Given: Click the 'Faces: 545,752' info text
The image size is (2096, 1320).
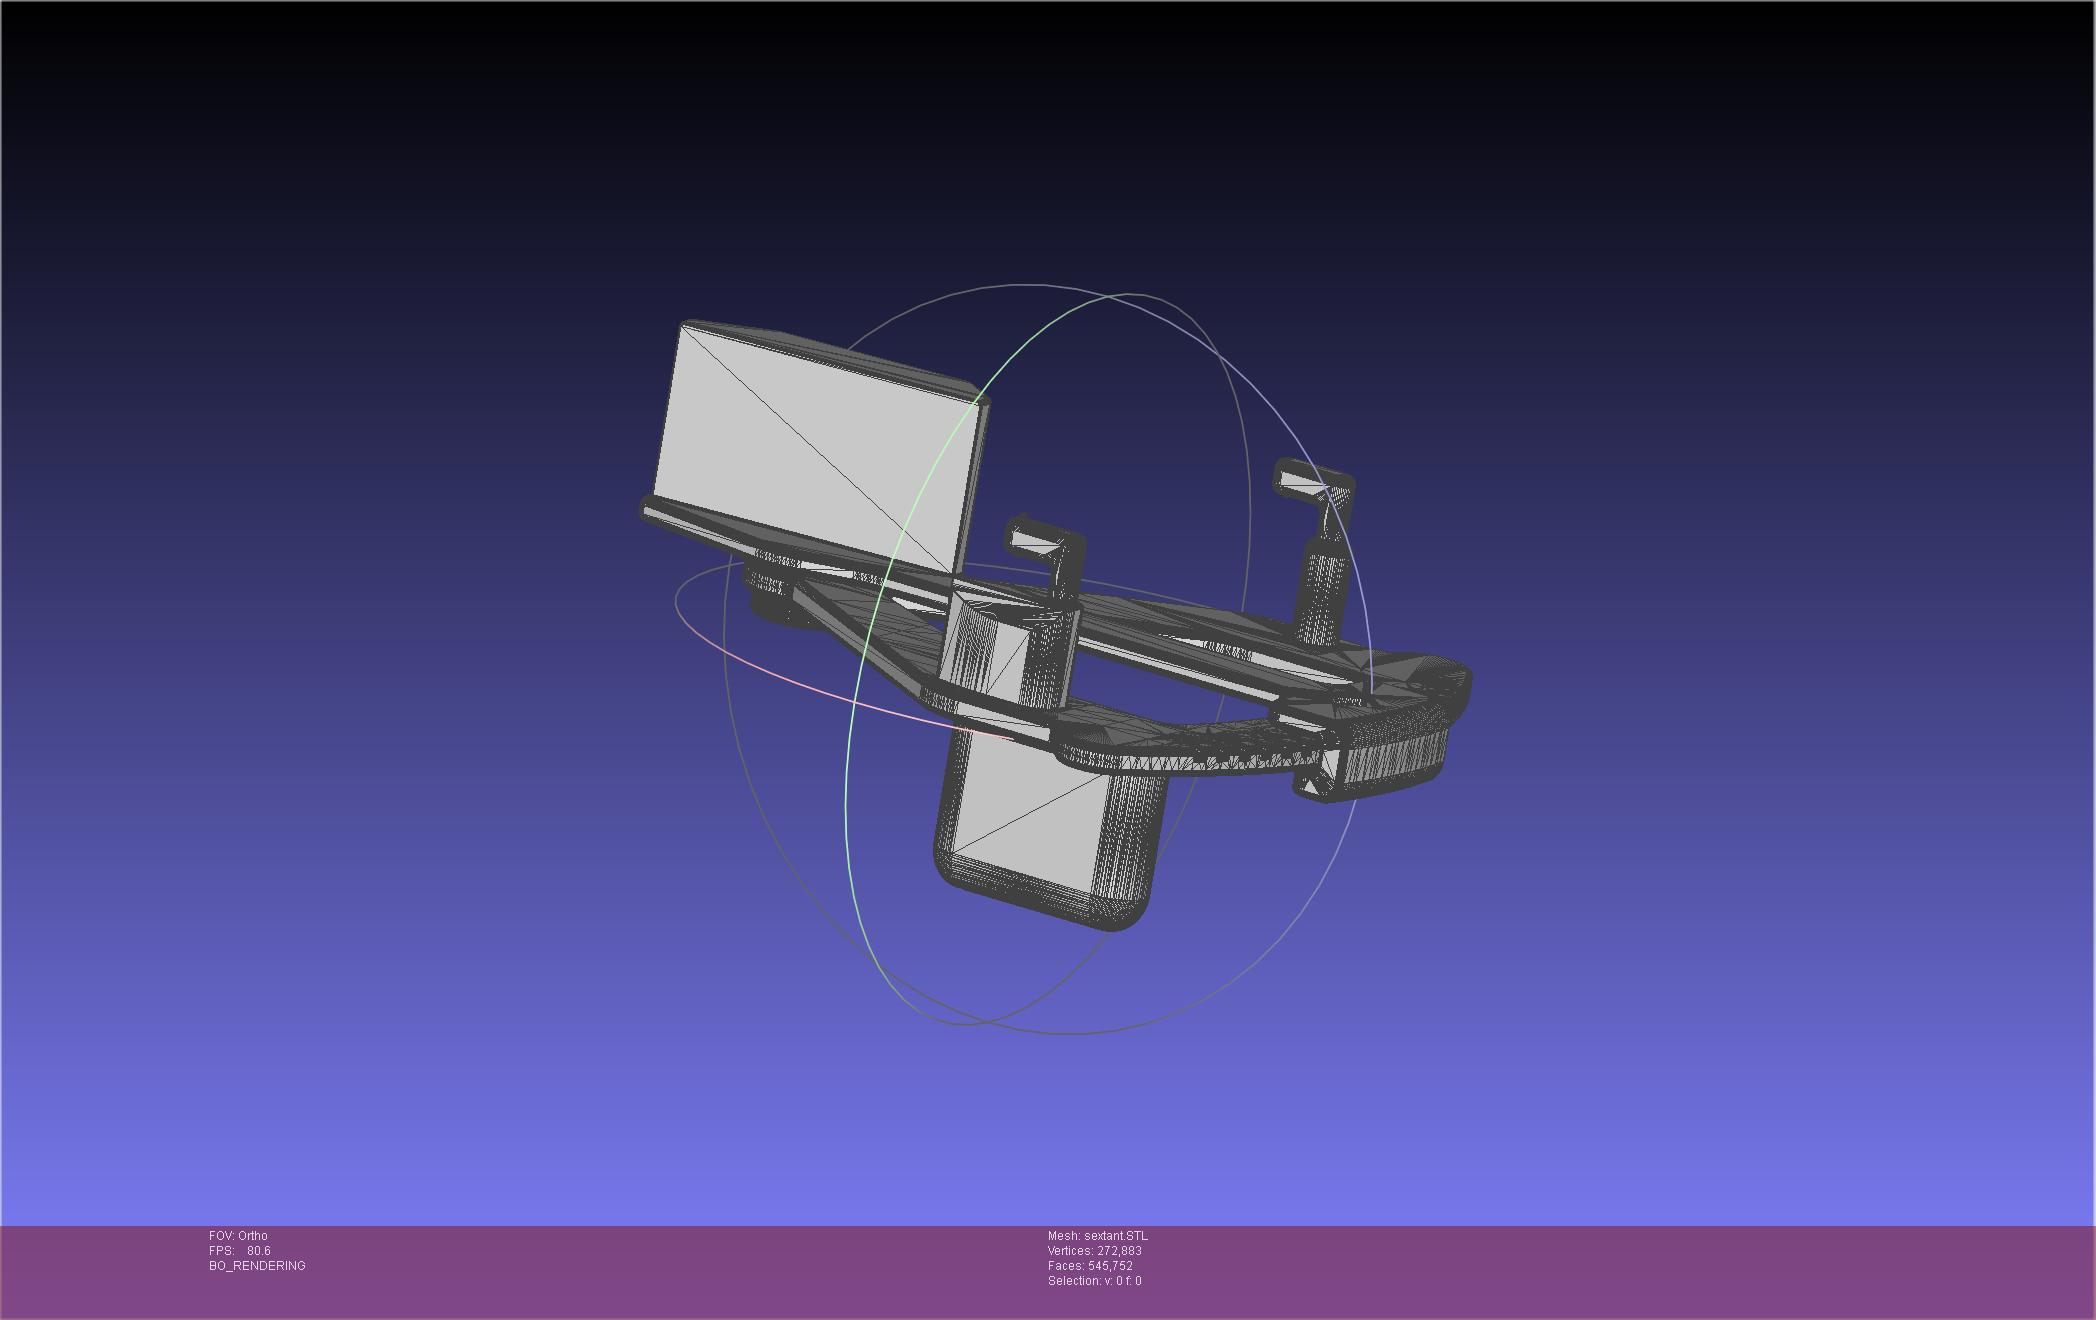Looking at the screenshot, I should 1090,1266.
